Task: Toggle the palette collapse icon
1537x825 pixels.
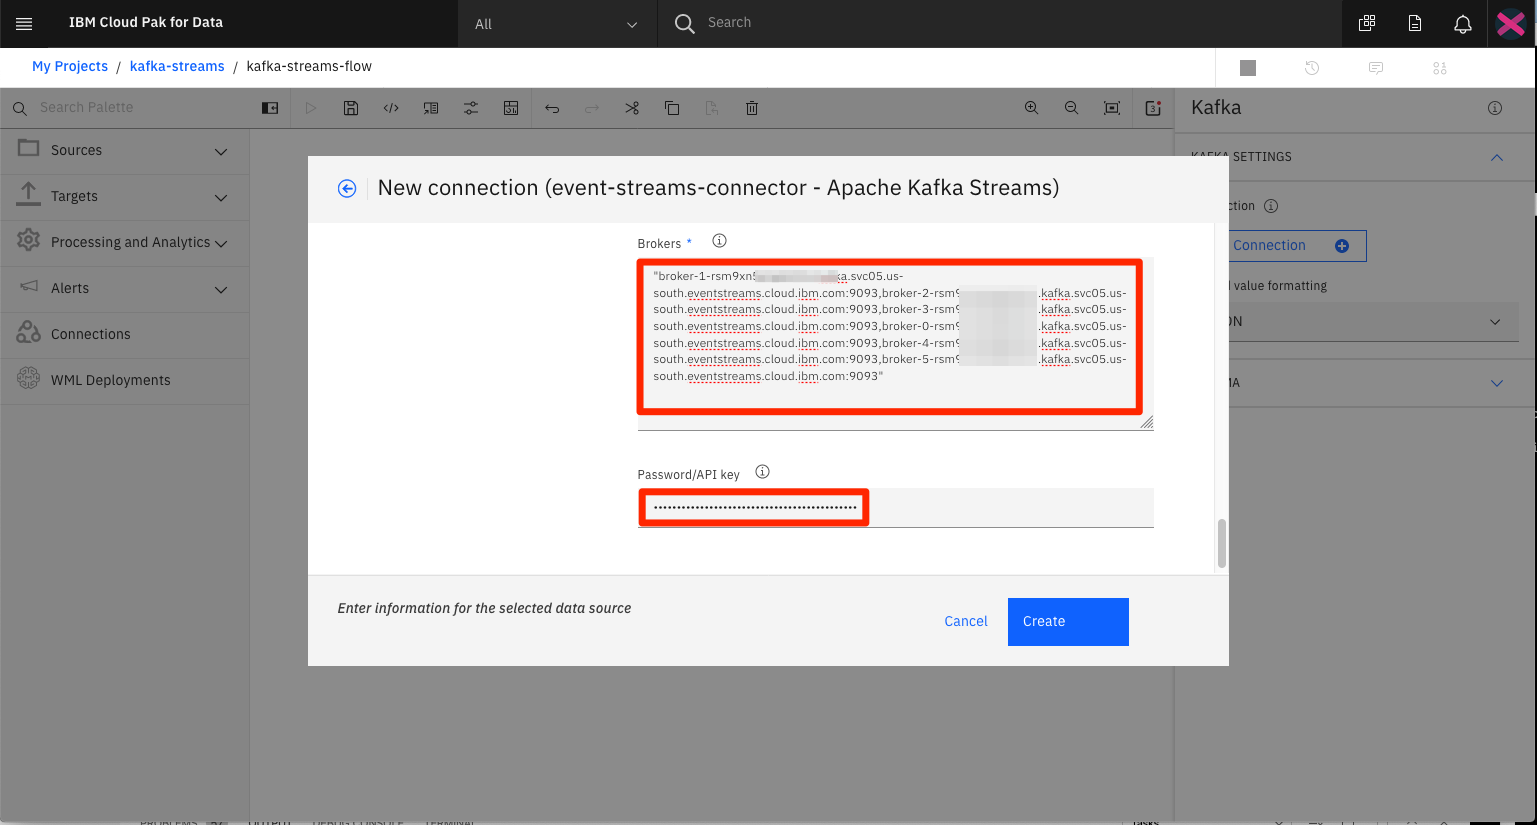Action: (x=270, y=108)
